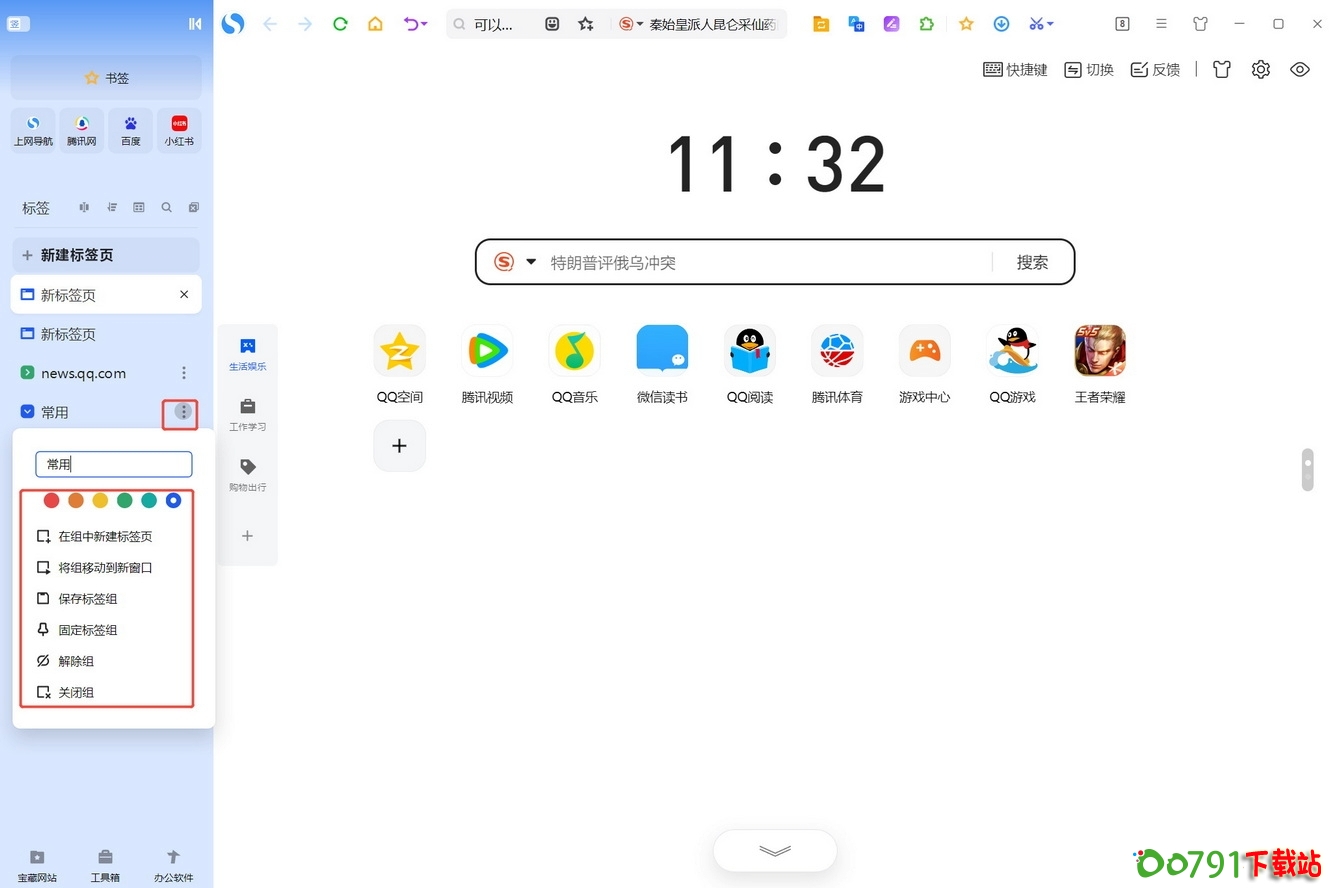Viewport: 1331px width, 888px height.
Task: Toggle the eye protection icon at top right
Action: (x=1299, y=69)
